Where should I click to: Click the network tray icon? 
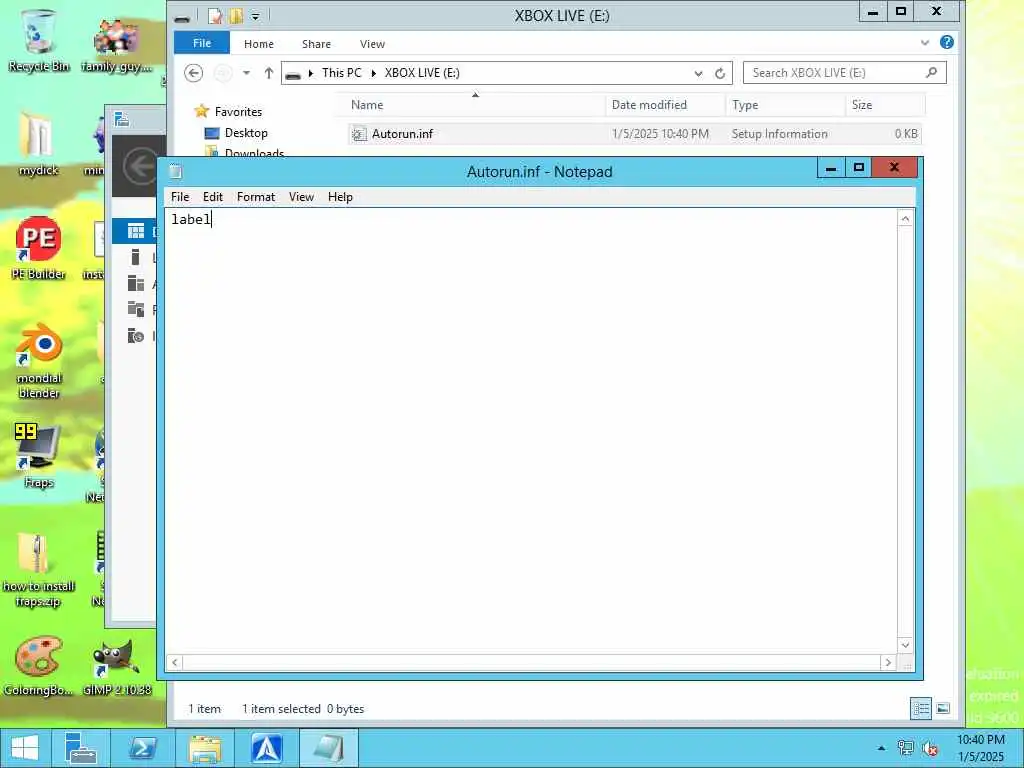[x=905, y=748]
